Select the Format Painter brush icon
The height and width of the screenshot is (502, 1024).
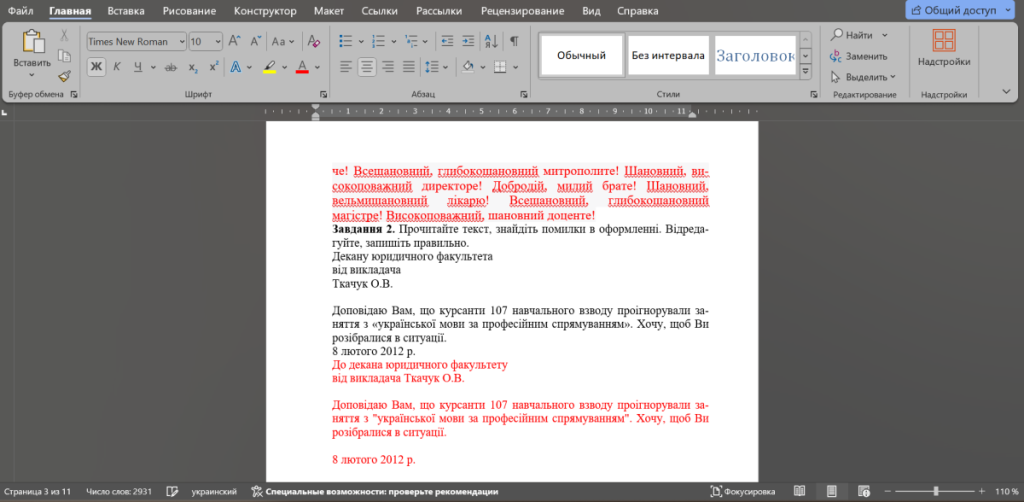pos(64,76)
